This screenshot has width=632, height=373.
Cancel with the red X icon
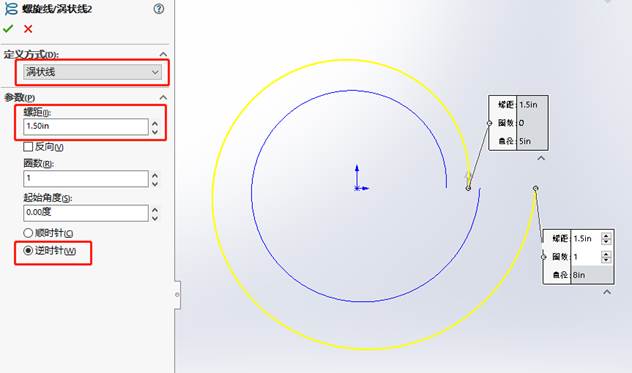coord(28,29)
